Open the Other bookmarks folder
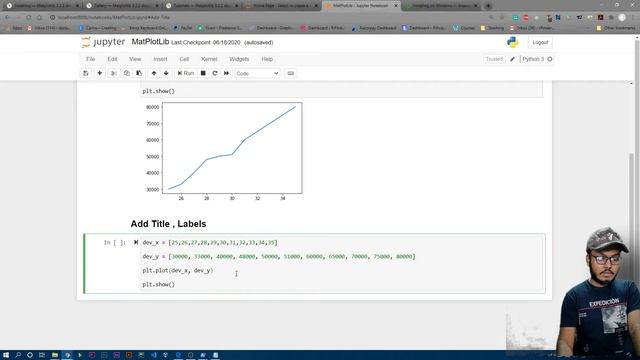The height and width of the screenshot is (360, 640). click(x=616, y=28)
